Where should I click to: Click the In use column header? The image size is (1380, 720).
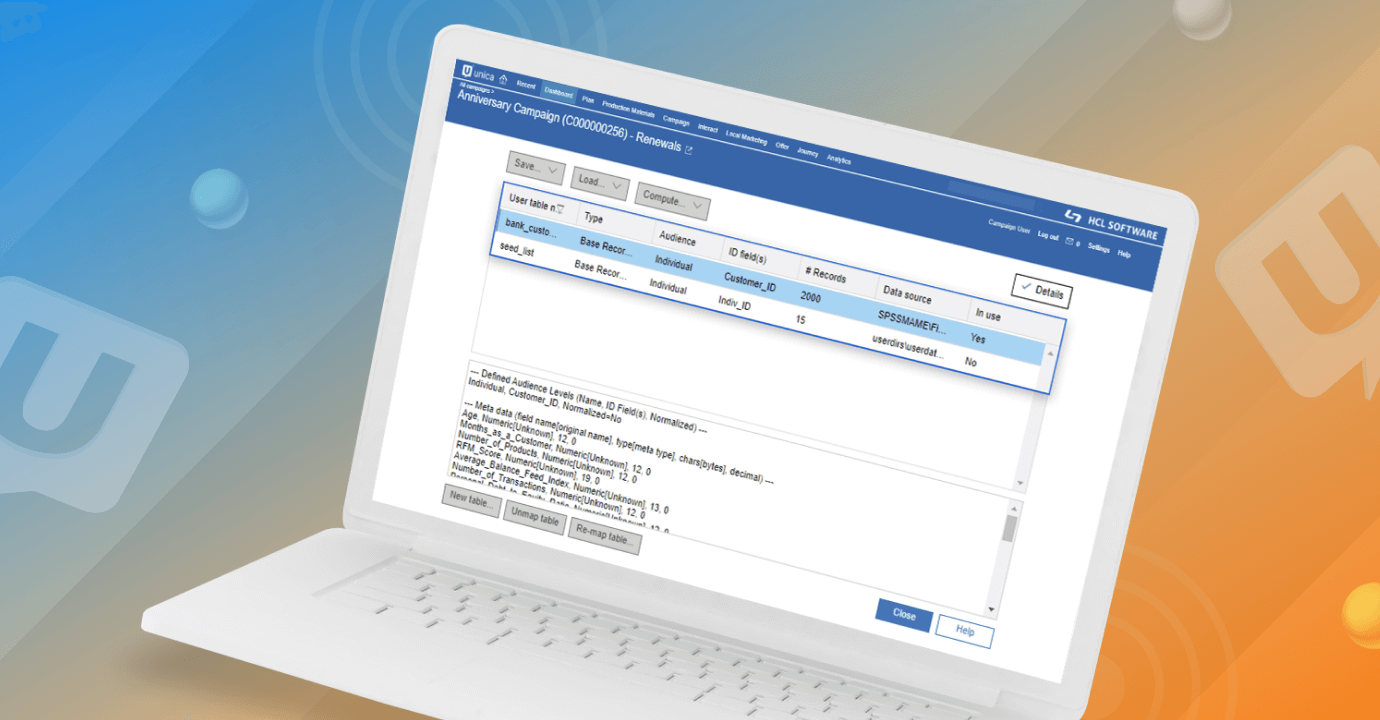(988, 315)
